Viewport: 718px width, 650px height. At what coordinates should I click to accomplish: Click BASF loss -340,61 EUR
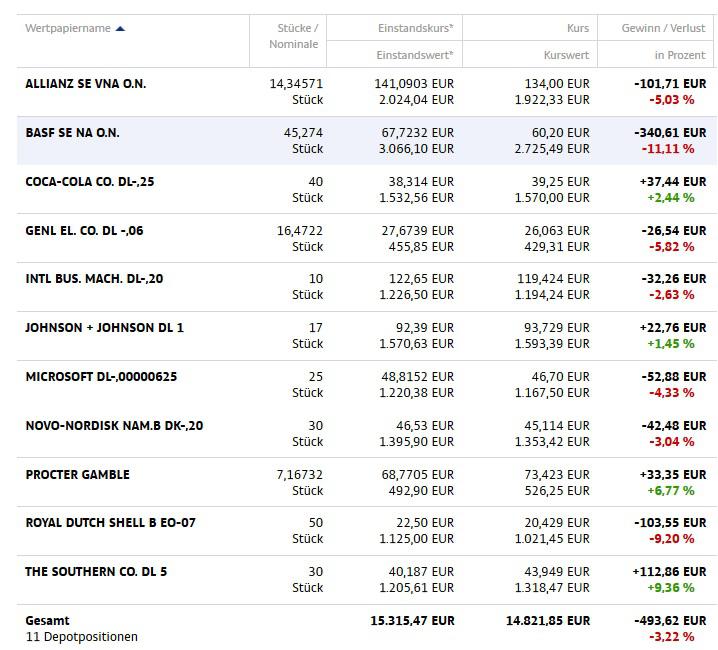(x=670, y=133)
